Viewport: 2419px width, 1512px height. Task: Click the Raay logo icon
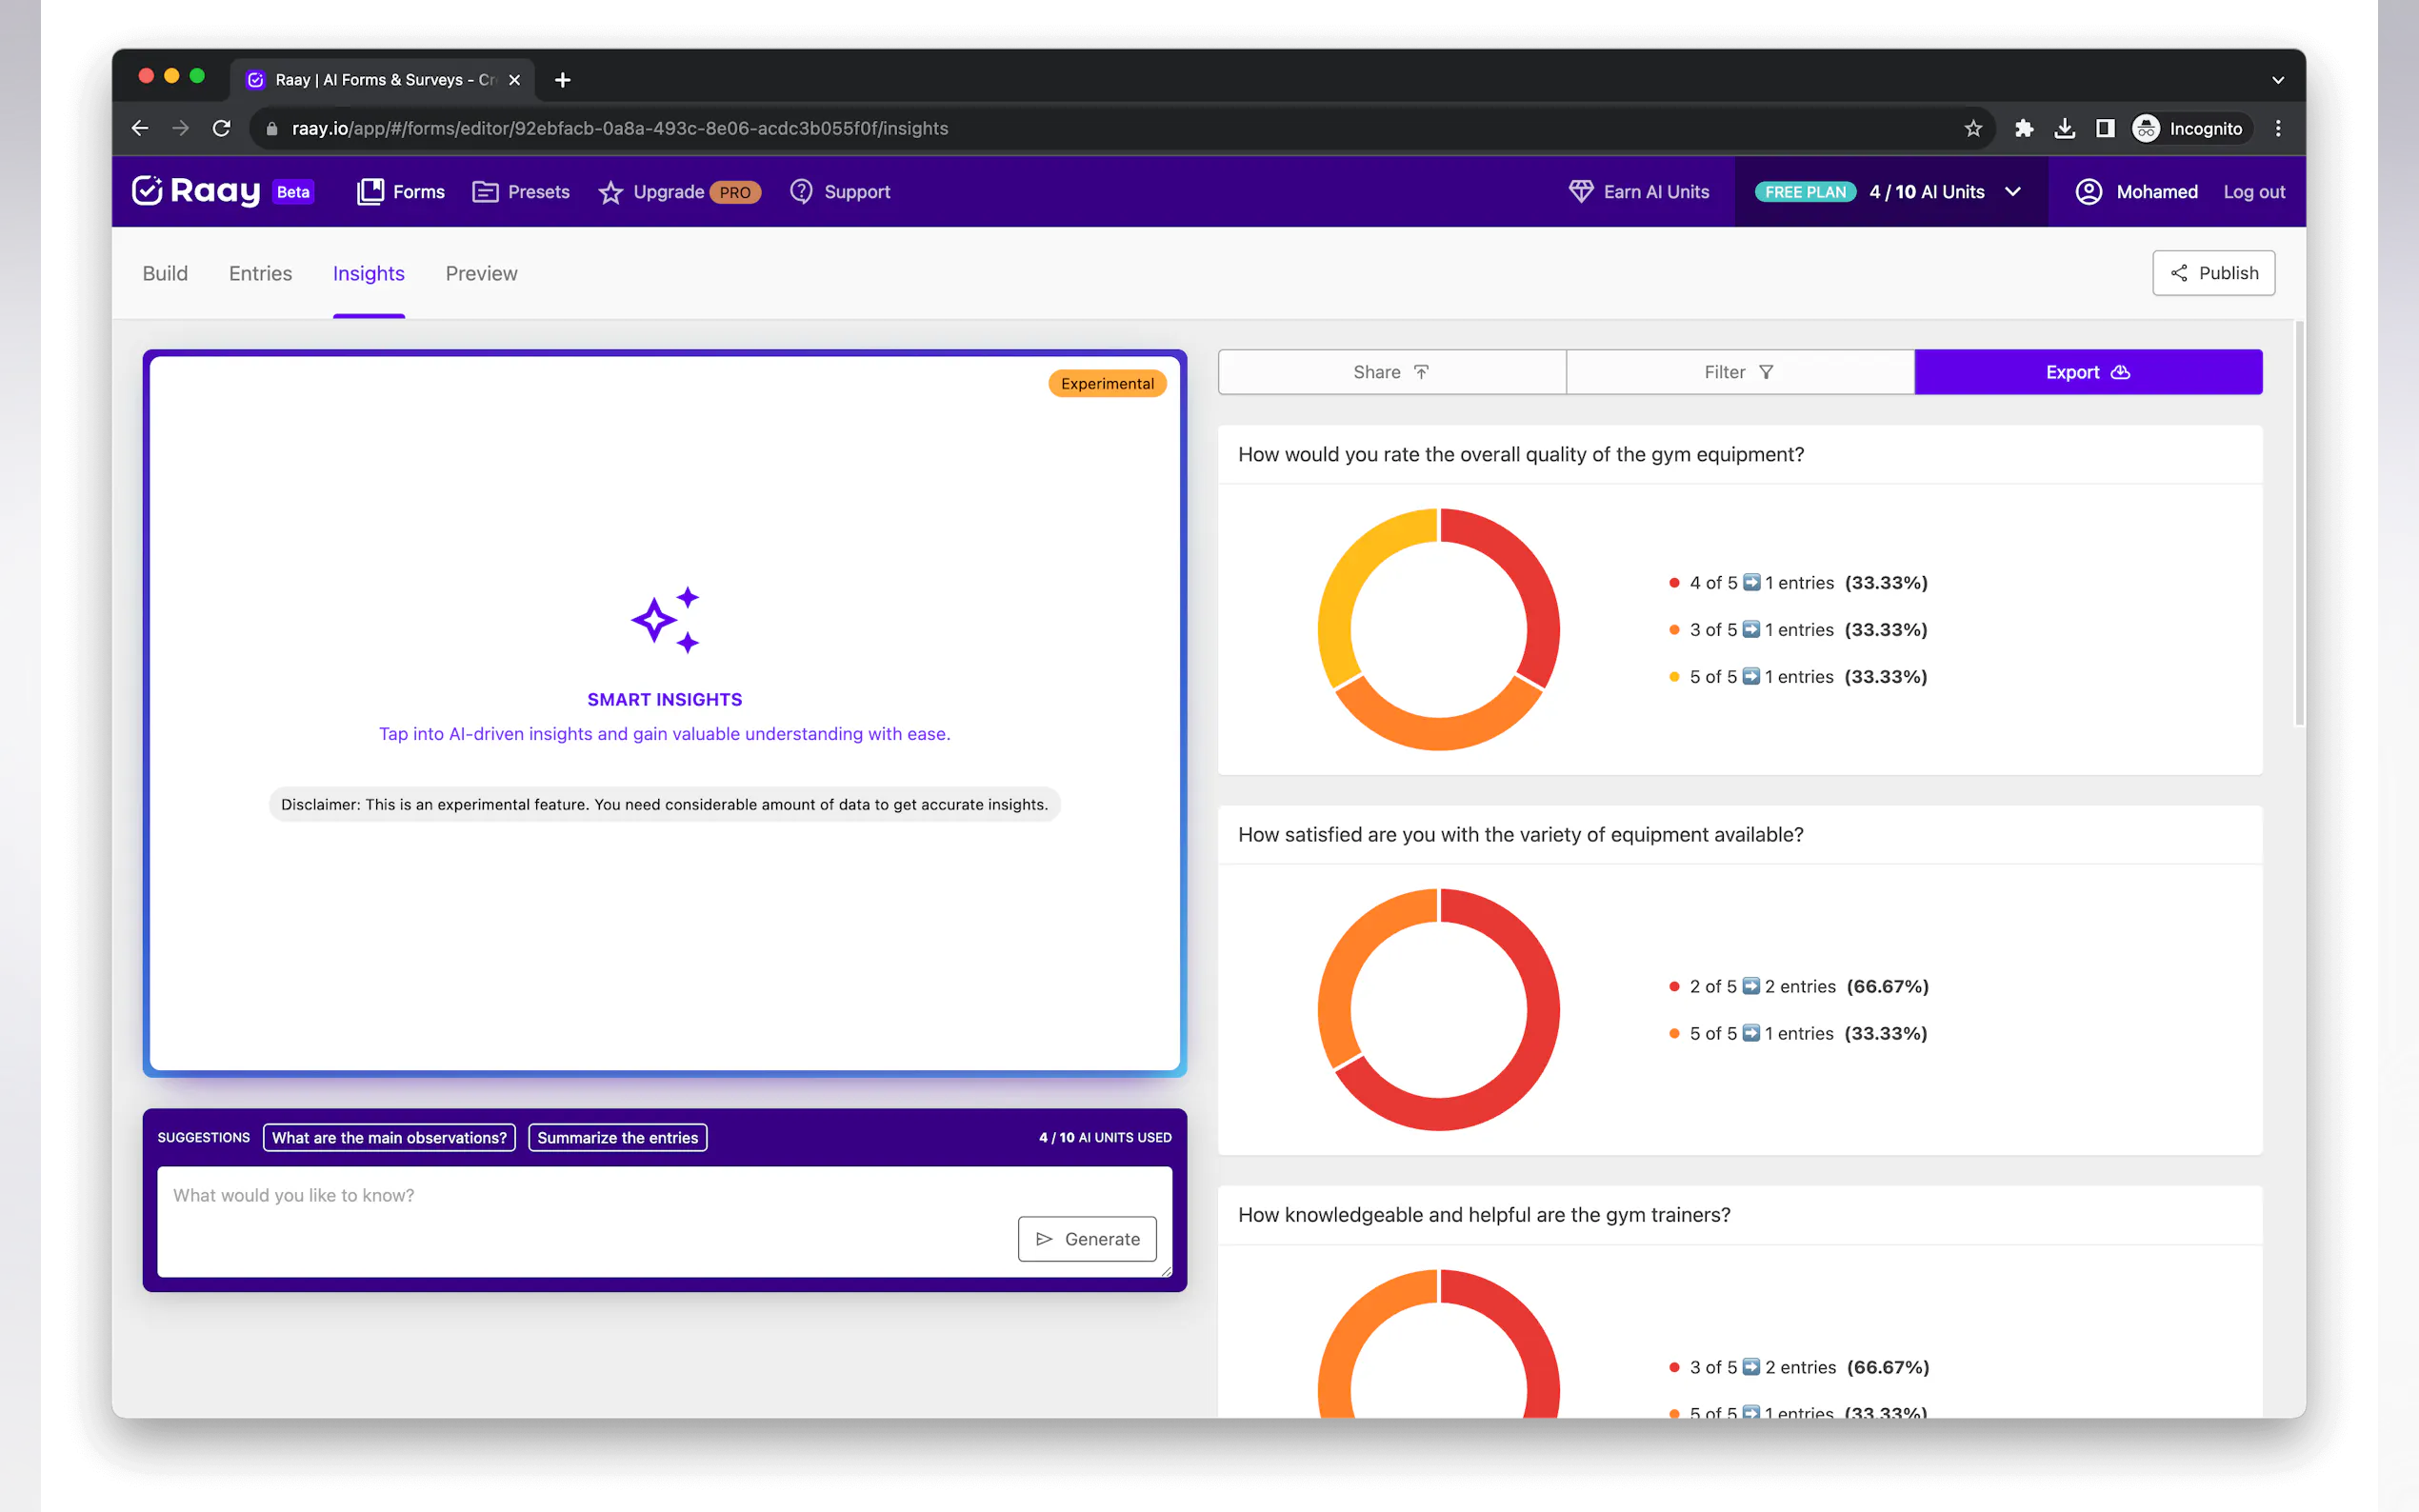point(147,191)
